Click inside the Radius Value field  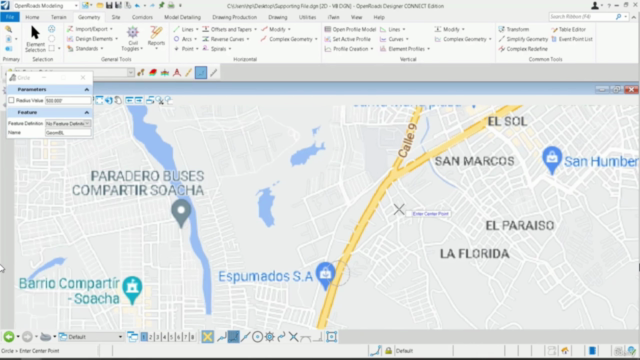(68, 100)
